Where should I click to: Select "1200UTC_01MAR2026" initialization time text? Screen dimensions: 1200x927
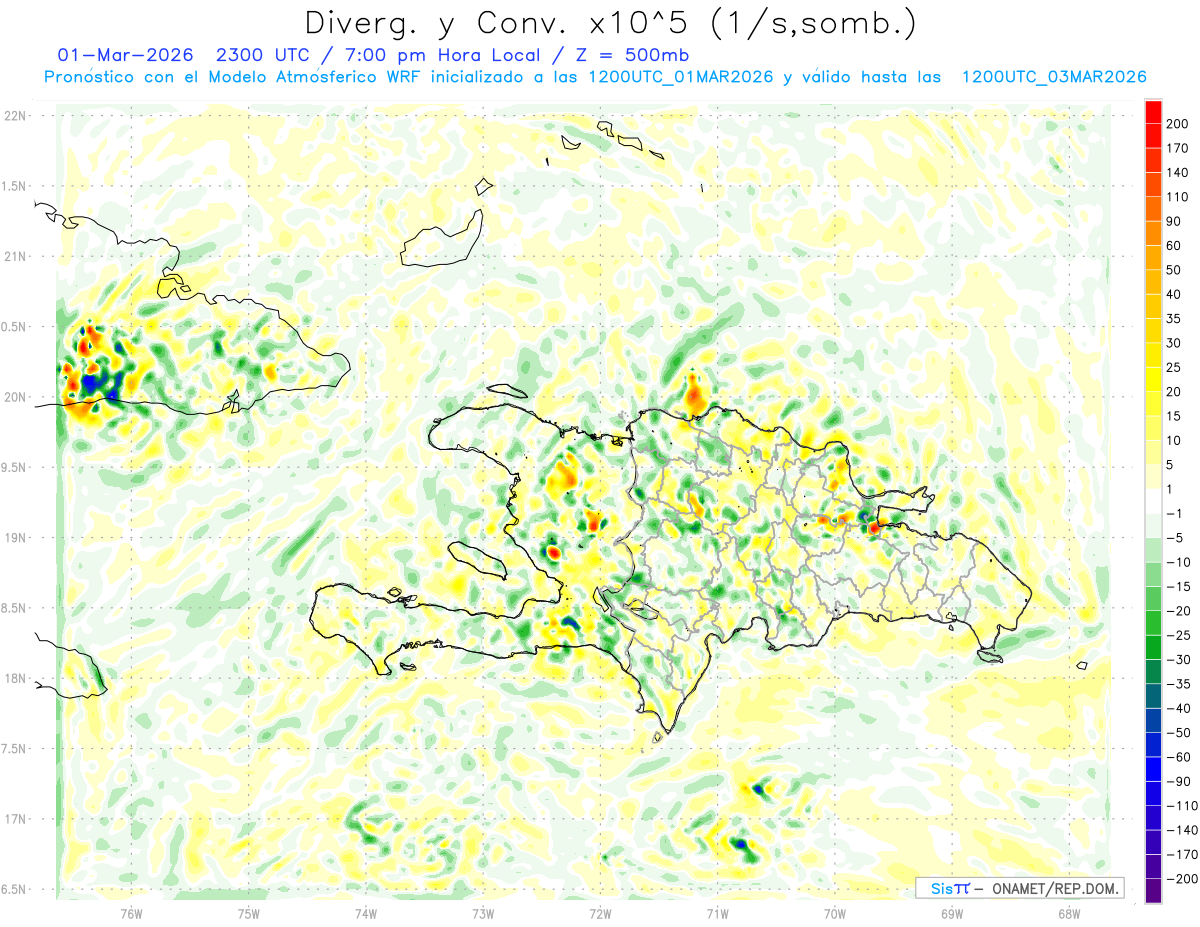point(680,77)
